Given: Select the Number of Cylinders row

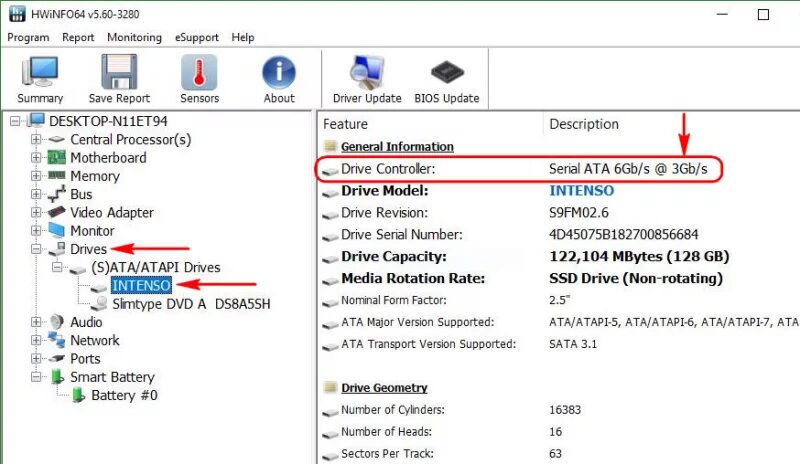Looking at the screenshot, I should (x=559, y=409).
